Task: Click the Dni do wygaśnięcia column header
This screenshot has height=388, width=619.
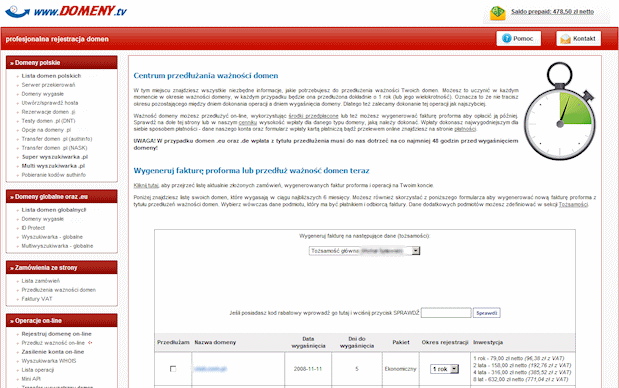Action: click(357, 342)
